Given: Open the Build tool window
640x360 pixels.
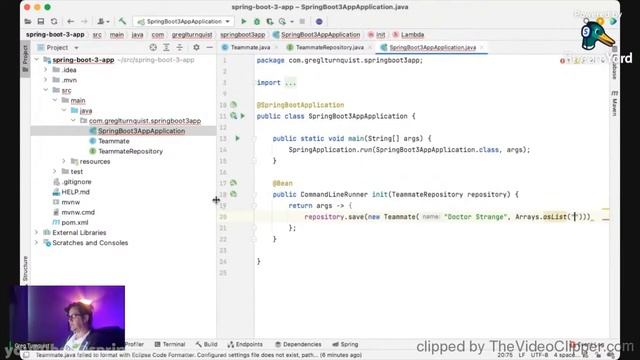Looking at the screenshot, I should point(207,344).
